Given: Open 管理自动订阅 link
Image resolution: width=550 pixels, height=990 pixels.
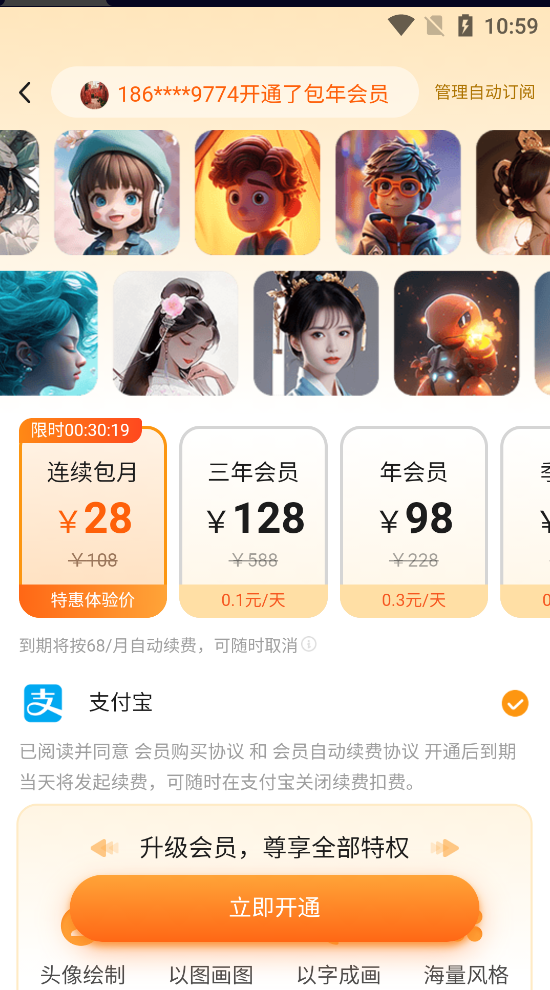Looking at the screenshot, I should [484, 92].
